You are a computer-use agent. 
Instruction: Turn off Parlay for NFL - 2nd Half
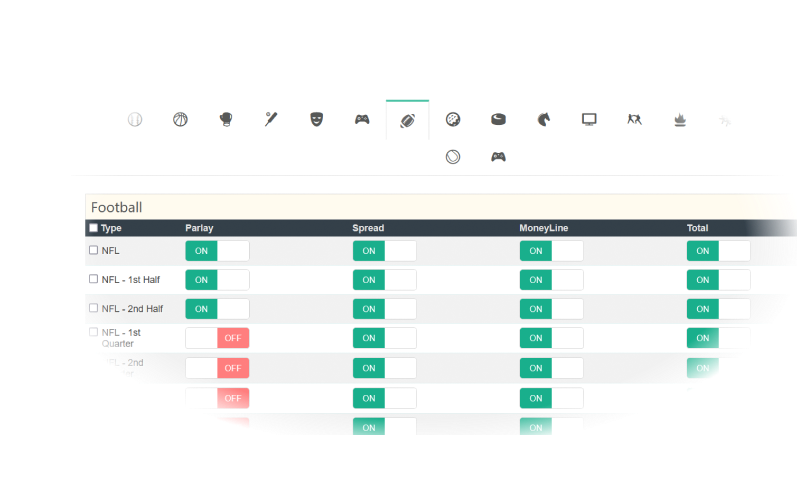(x=217, y=309)
